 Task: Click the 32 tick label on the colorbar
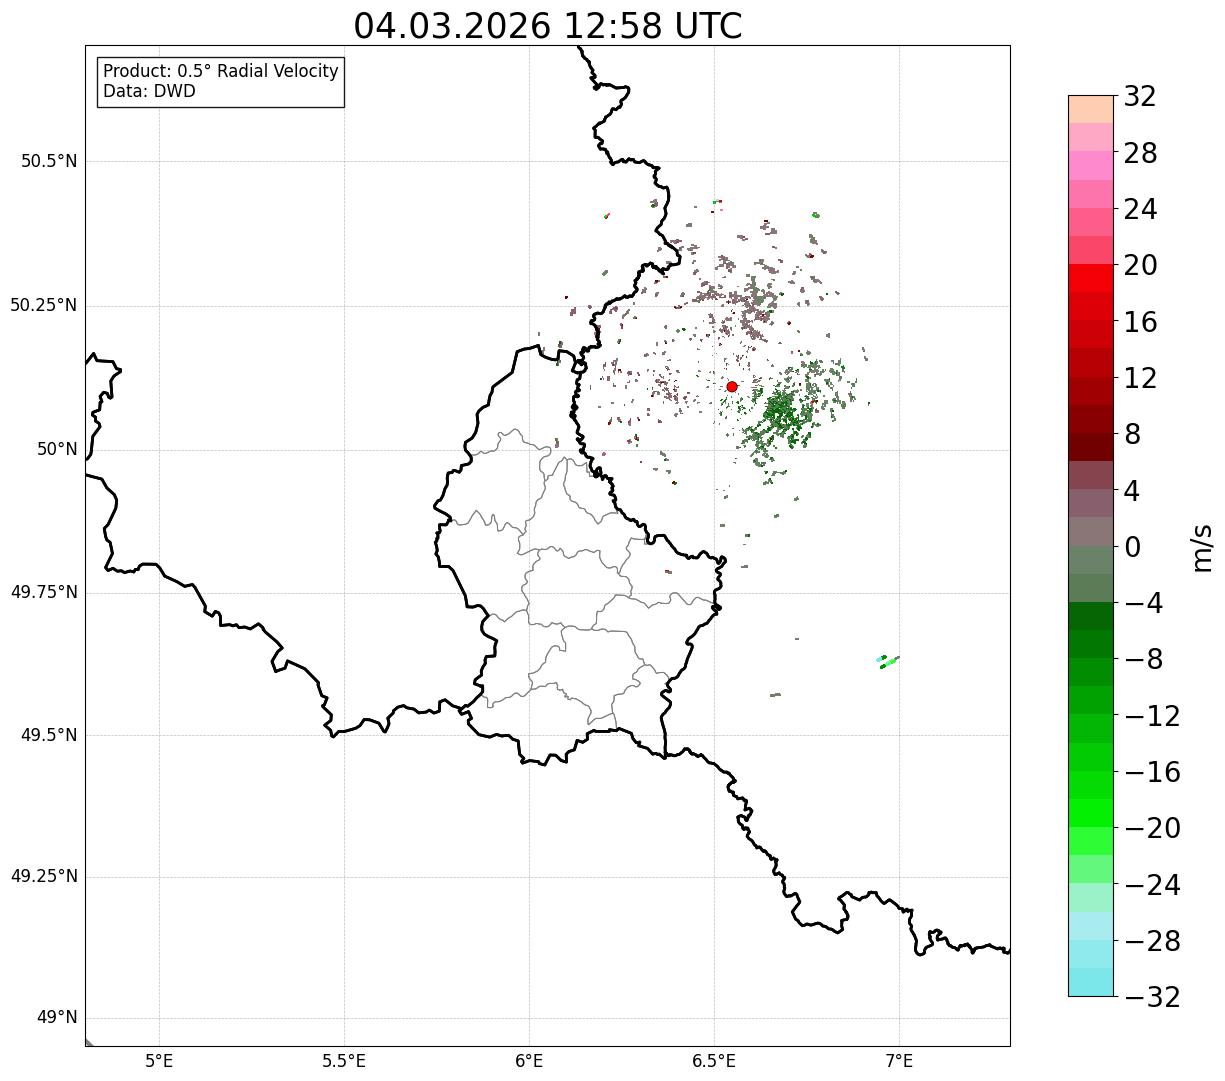1140,97
